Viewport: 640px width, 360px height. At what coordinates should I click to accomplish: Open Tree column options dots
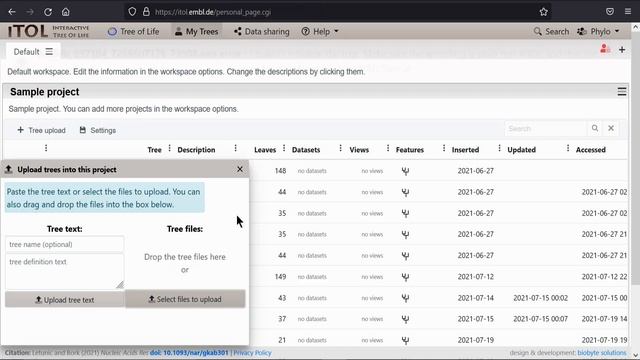(170, 148)
